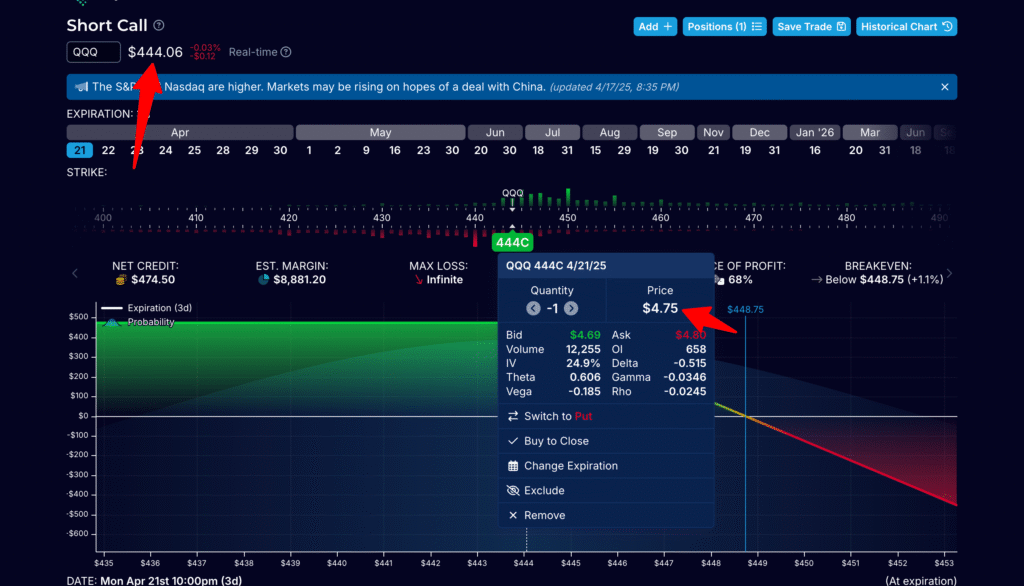Image resolution: width=1024 pixels, height=586 pixels.
Task: Decrease the option quantity with the left arrow
Action: tap(534, 308)
